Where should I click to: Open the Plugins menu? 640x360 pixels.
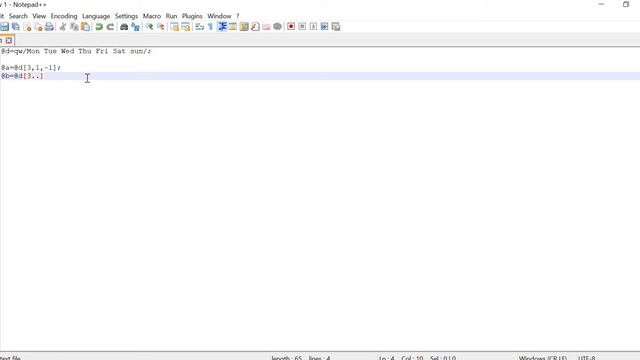coord(192,16)
